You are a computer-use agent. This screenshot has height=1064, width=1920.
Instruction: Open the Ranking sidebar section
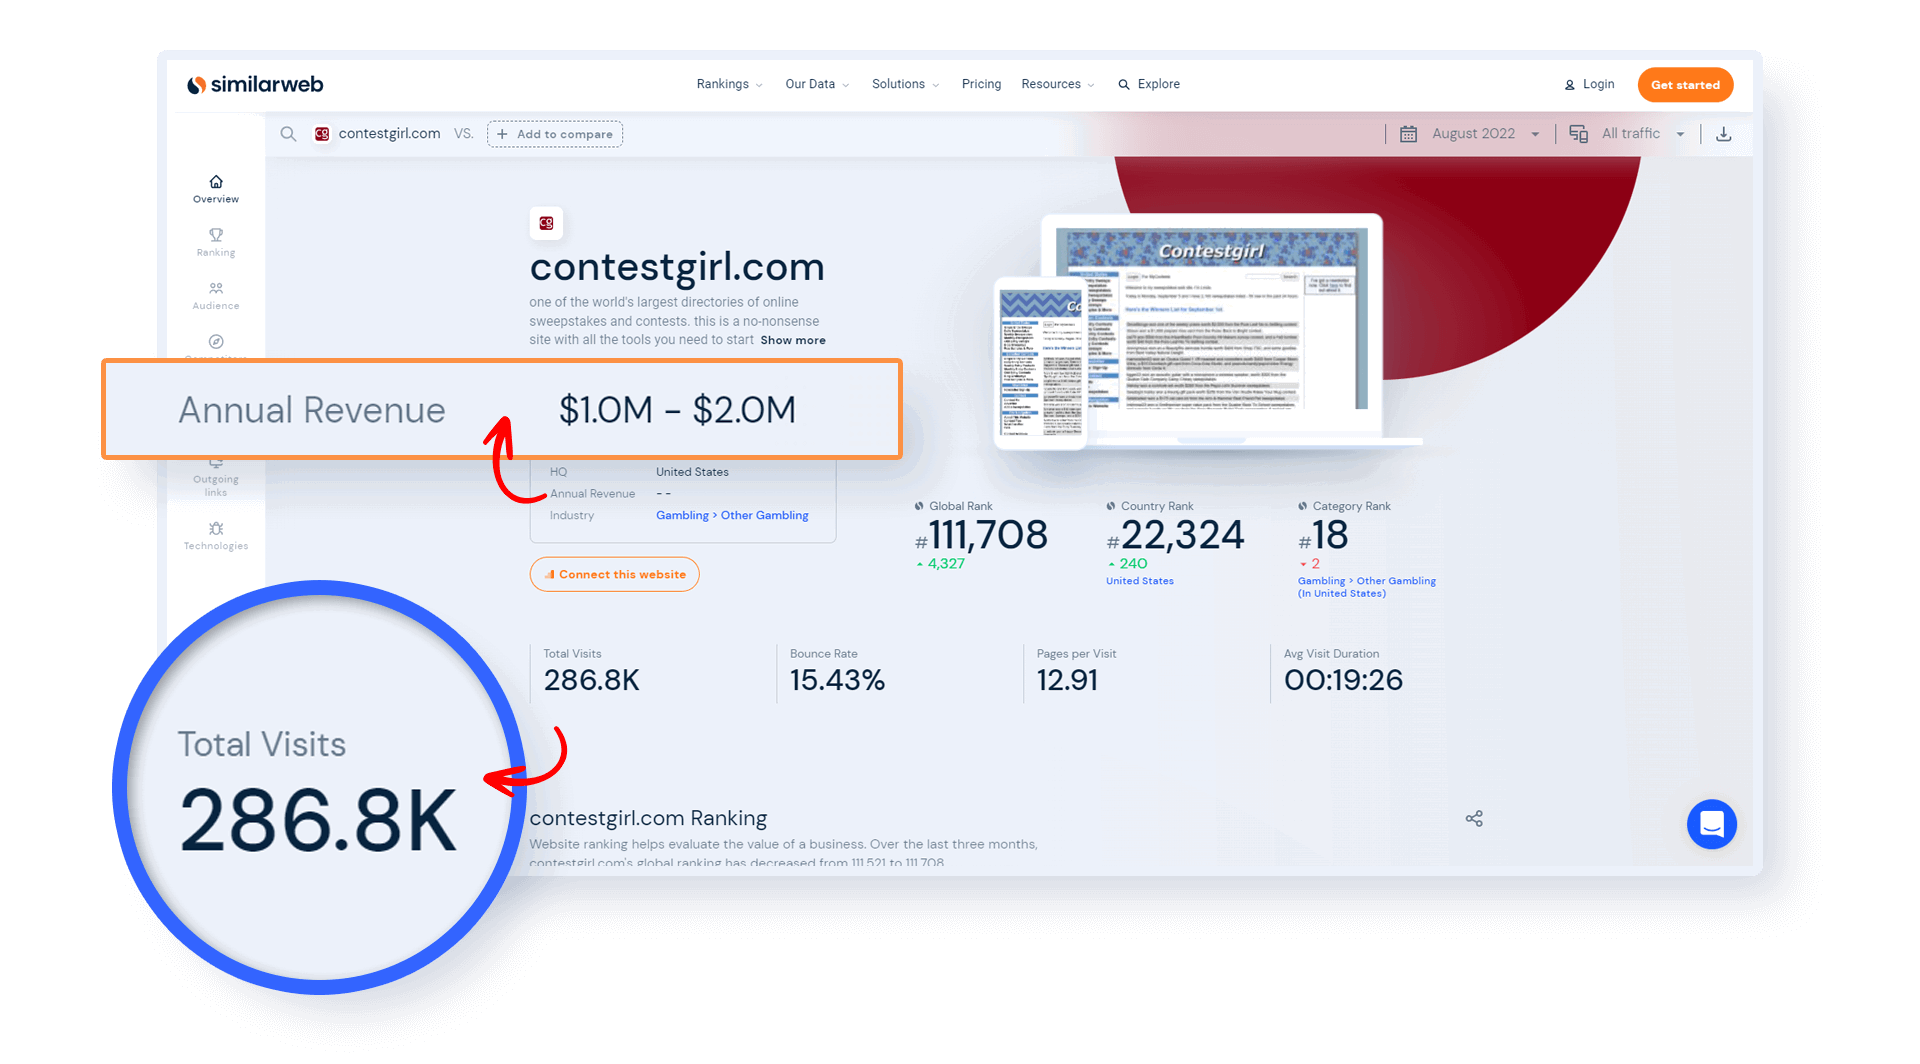(x=216, y=242)
